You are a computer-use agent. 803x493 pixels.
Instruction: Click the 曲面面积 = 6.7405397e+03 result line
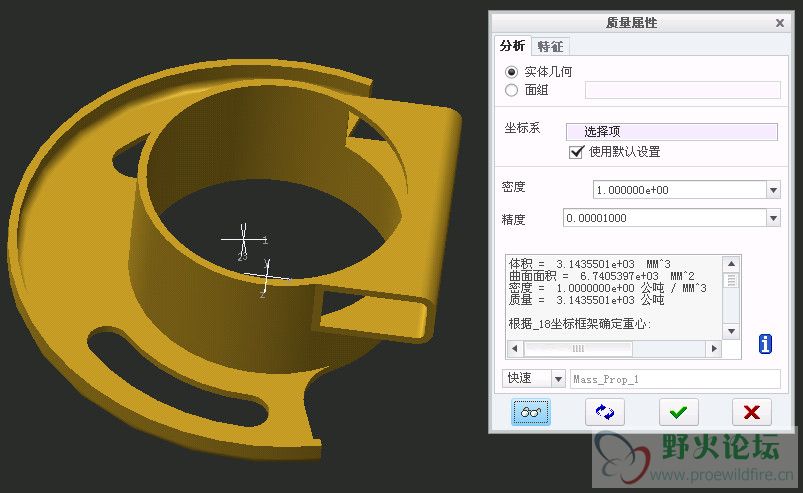602,276
